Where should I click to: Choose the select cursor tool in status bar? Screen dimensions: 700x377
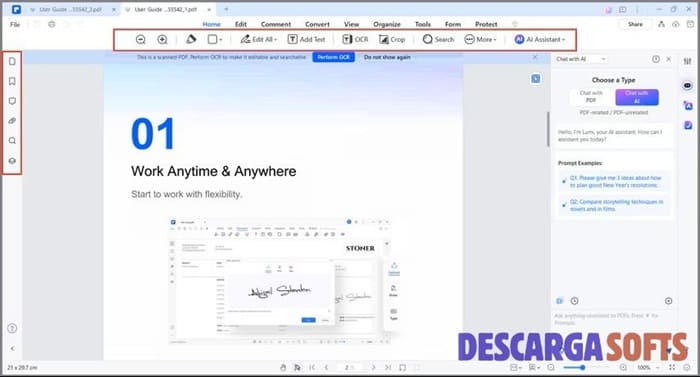297,367
